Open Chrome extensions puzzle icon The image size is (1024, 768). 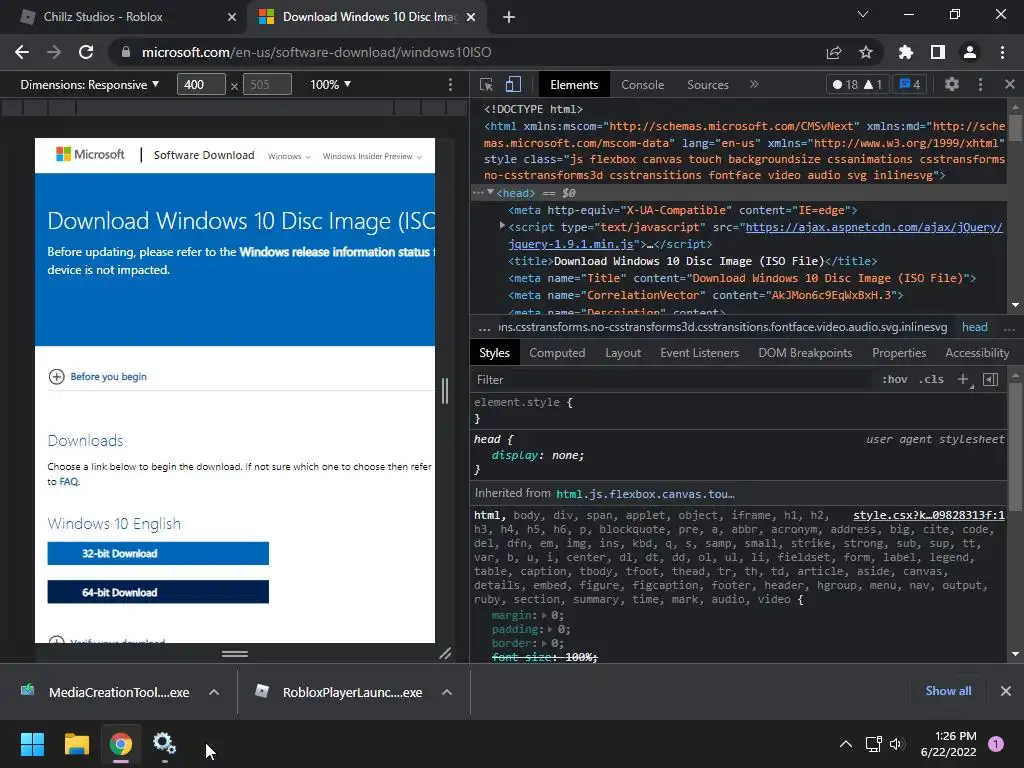[906, 52]
